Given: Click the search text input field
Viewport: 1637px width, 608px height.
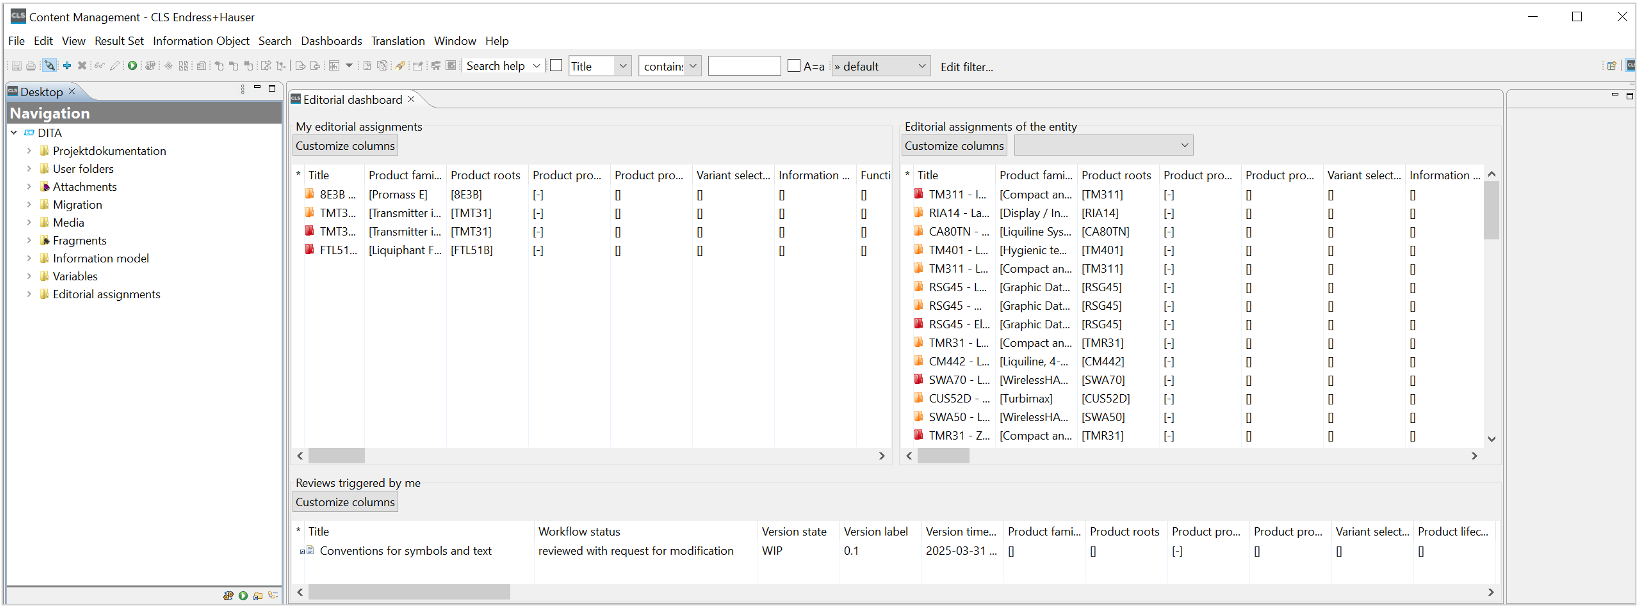Looking at the screenshot, I should pyautogui.click(x=743, y=66).
